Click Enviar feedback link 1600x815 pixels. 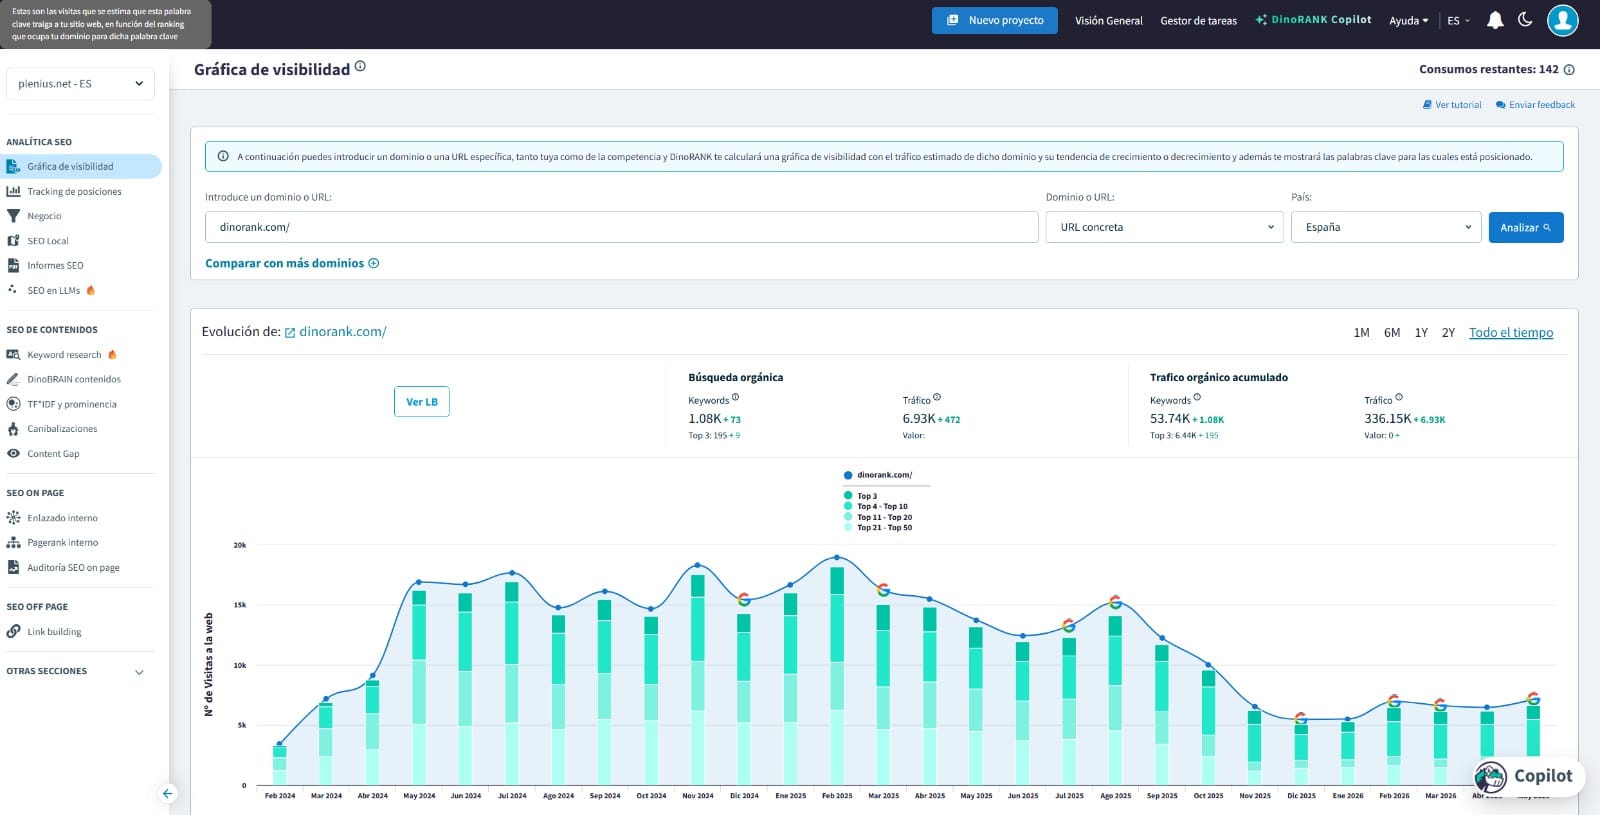click(1535, 105)
